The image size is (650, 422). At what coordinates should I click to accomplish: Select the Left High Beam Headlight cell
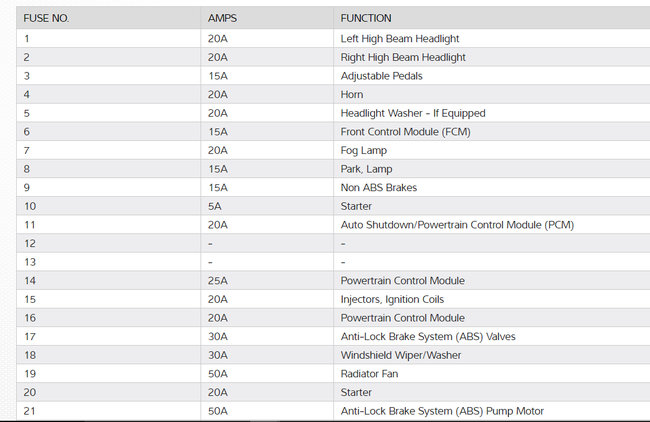click(402, 39)
